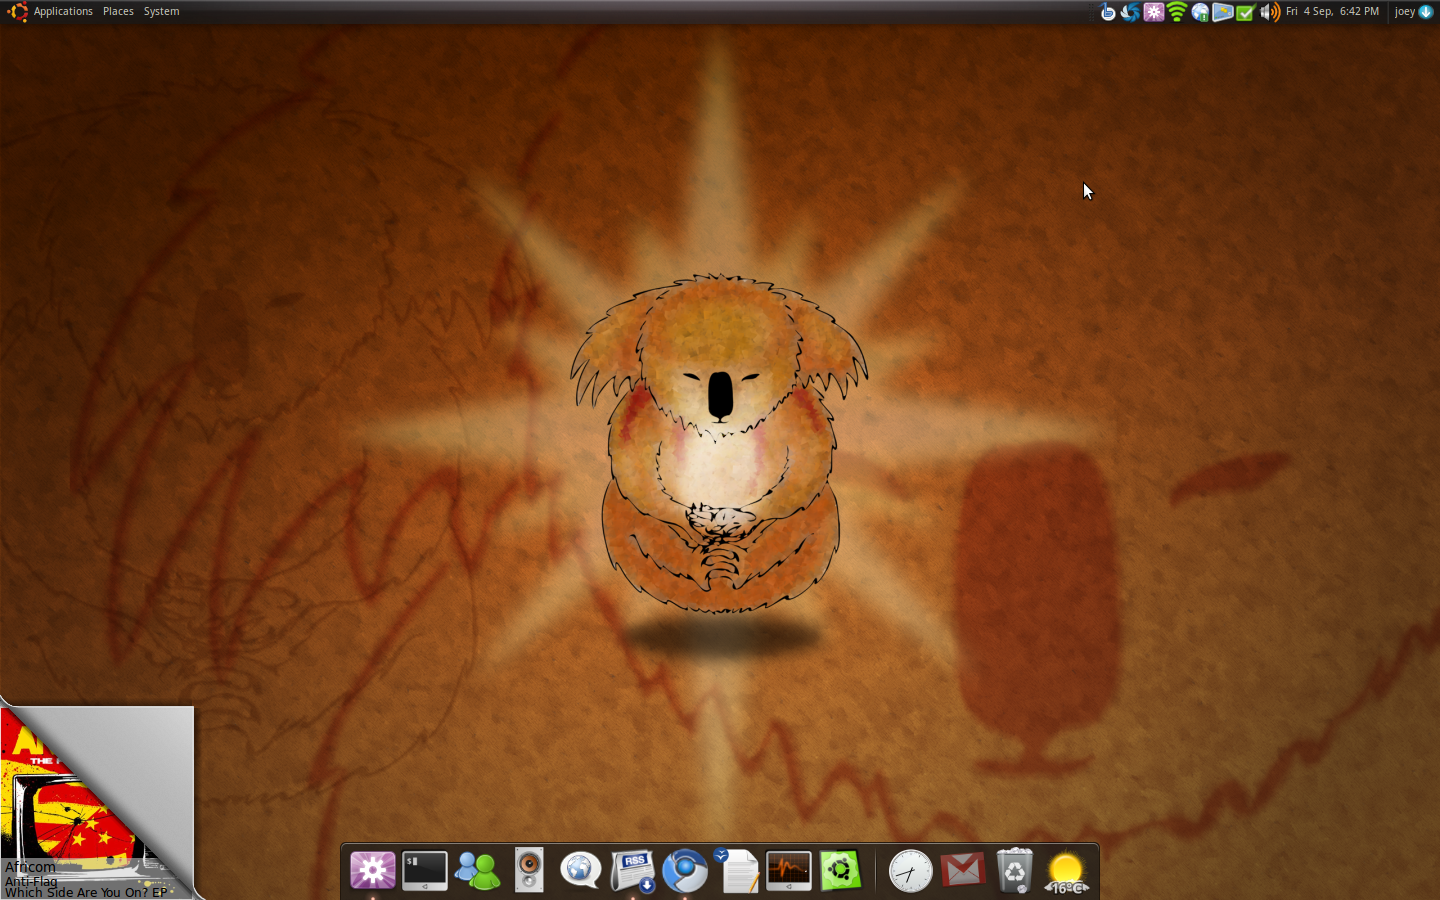Open the joey user session menu
This screenshot has height=900, width=1440.
(x=1413, y=12)
